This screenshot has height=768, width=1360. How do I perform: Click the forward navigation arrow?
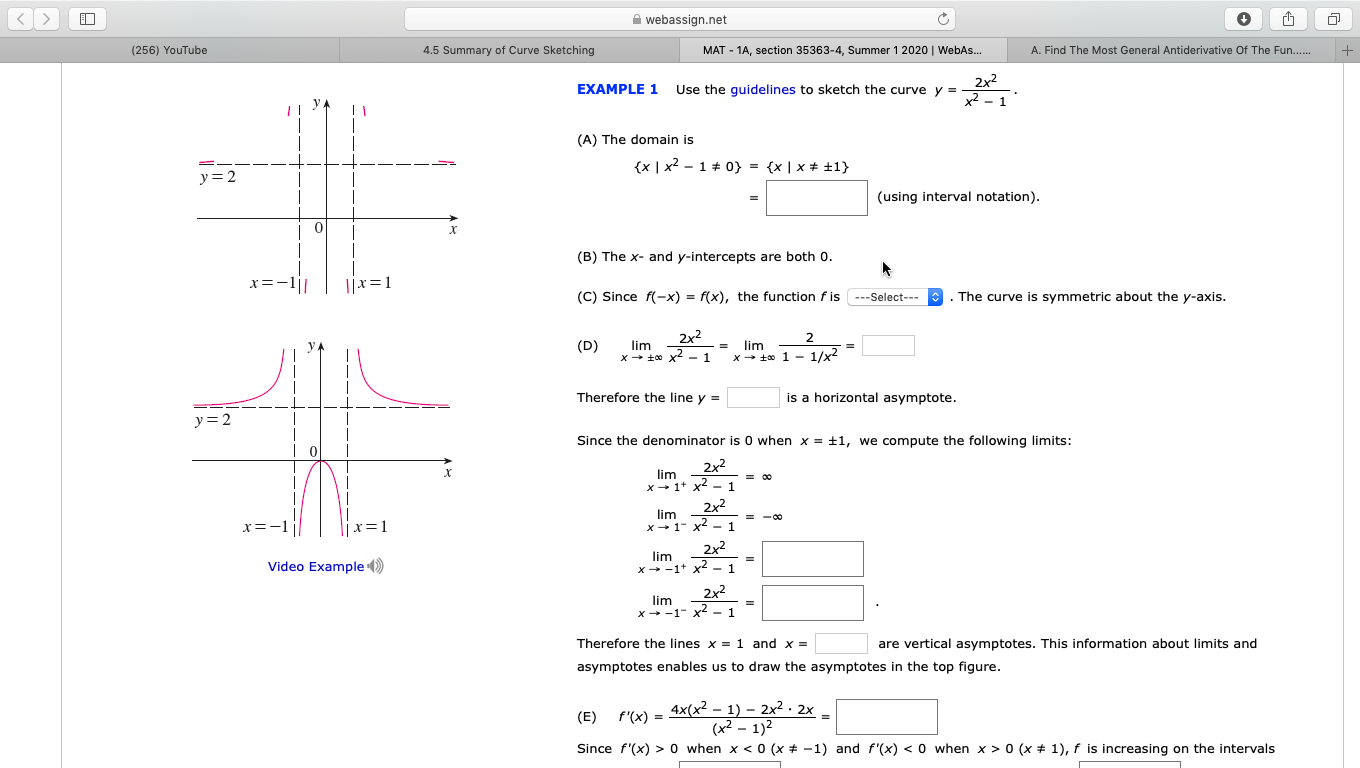pos(46,18)
